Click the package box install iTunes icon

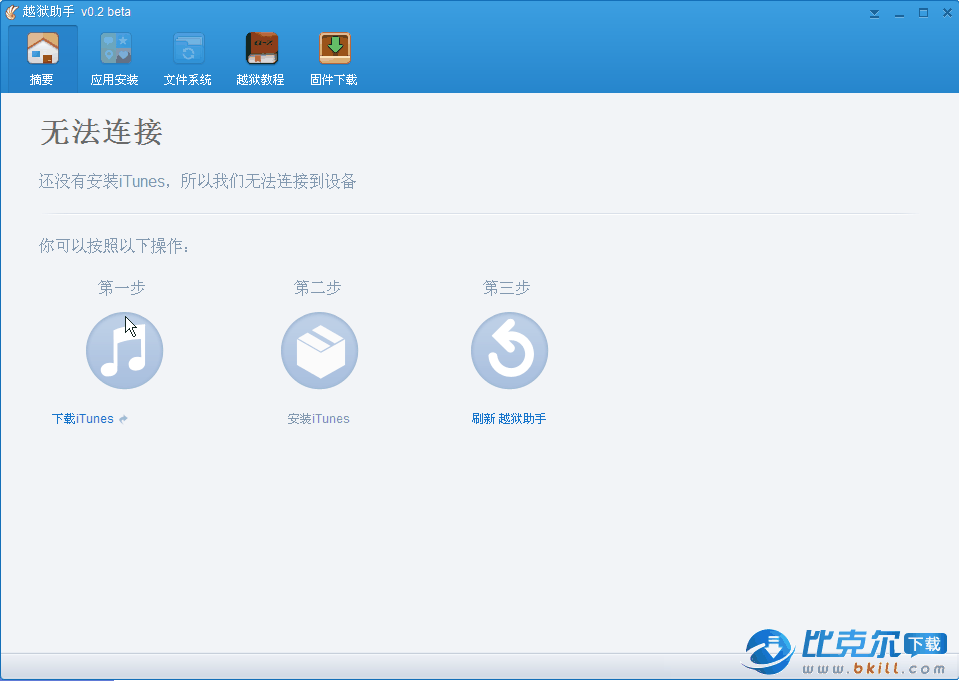pyautogui.click(x=319, y=351)
